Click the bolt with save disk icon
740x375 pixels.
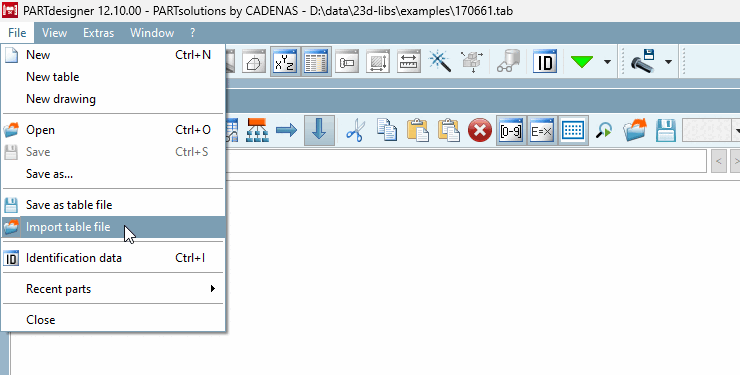click(x=643, y=61)
